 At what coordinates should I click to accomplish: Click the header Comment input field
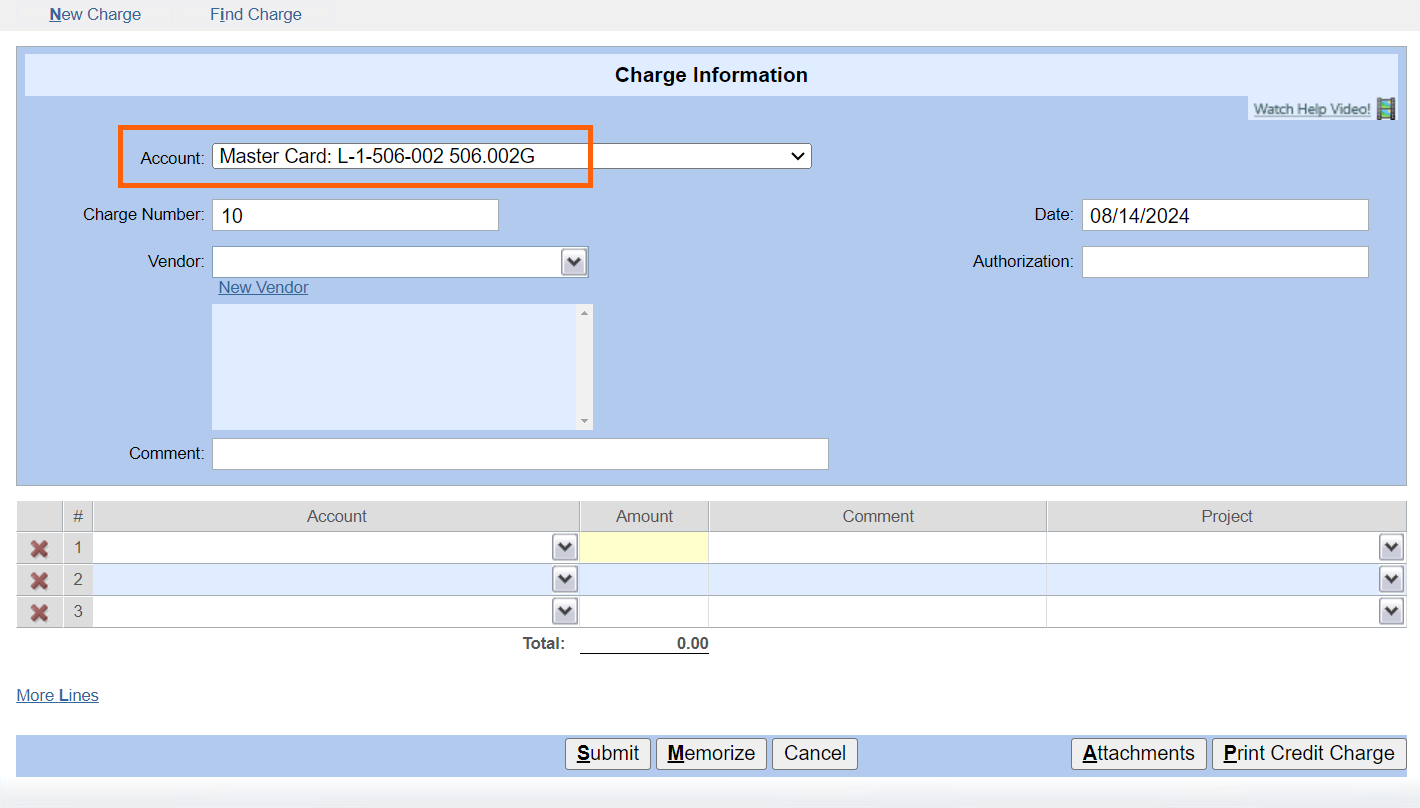pyautogui.click(x=520, y=454)
